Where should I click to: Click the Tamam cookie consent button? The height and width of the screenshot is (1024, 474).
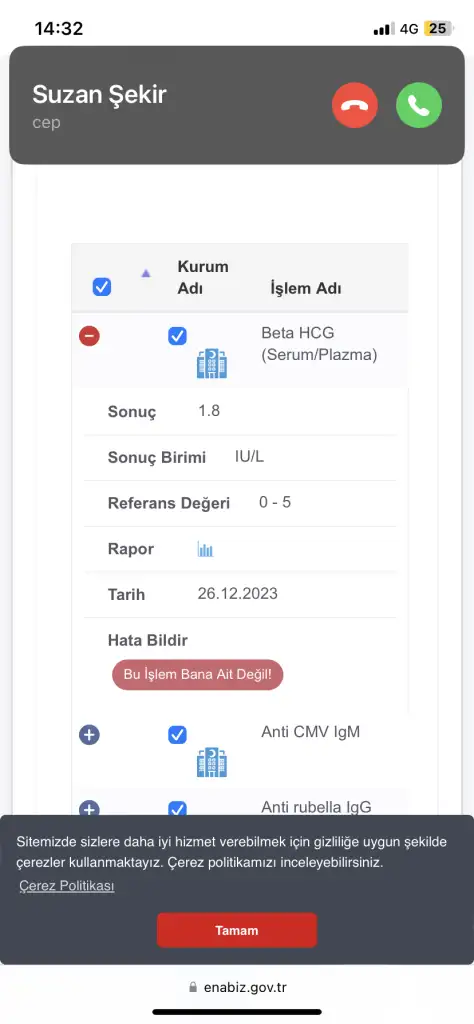237,930
